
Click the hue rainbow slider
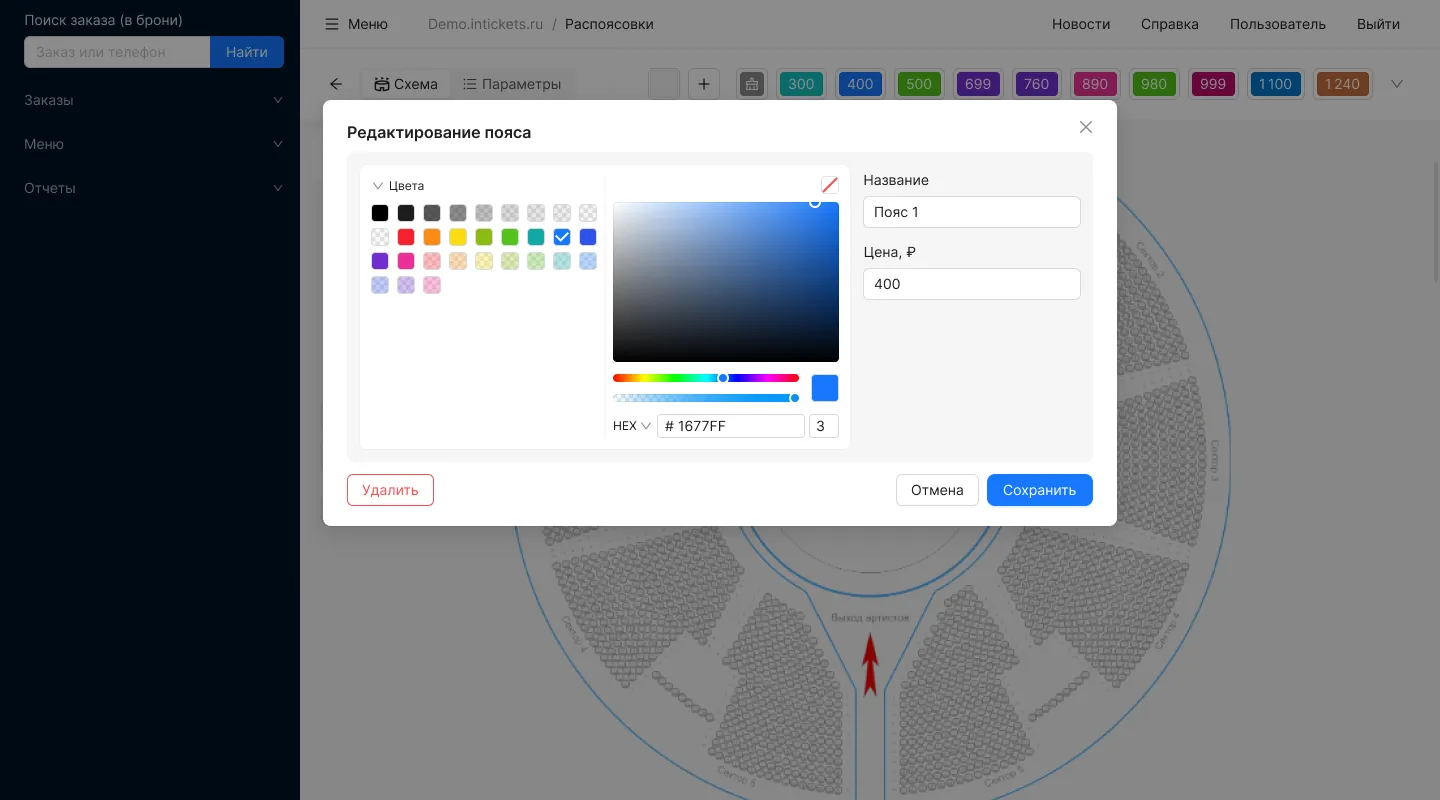[705, 378]
